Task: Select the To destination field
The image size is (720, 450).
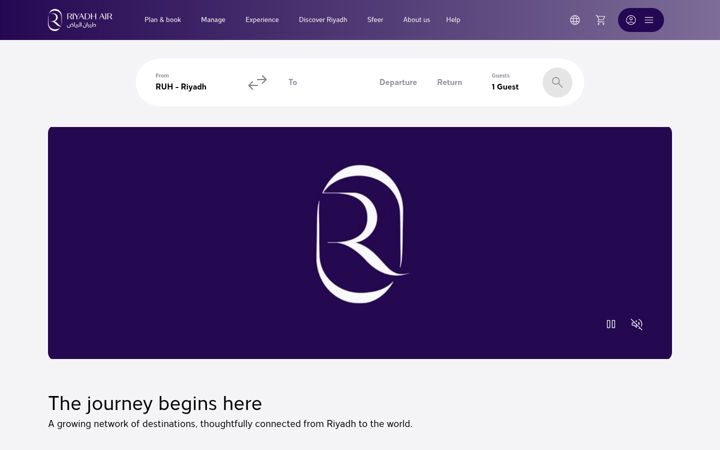Action: [x=292, y=82]
